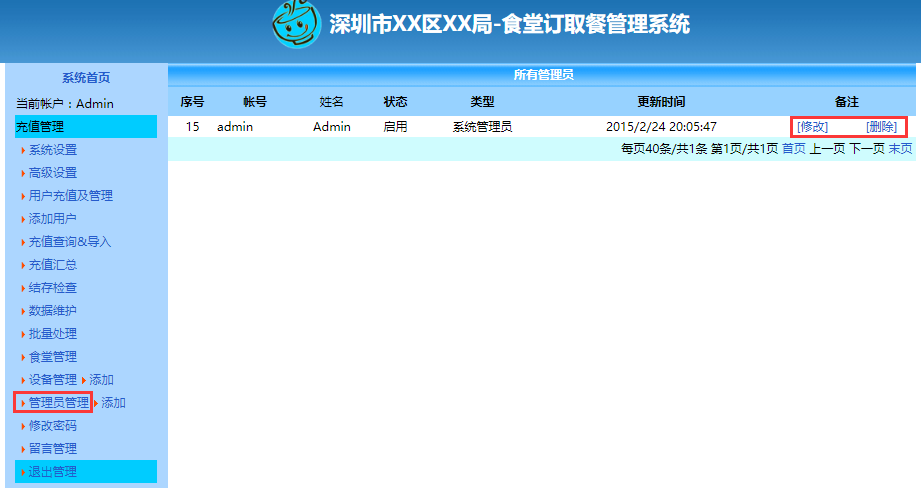Open 修改密码 page
The width and height of the screenshot is (921, 488).
pos(53,426)
